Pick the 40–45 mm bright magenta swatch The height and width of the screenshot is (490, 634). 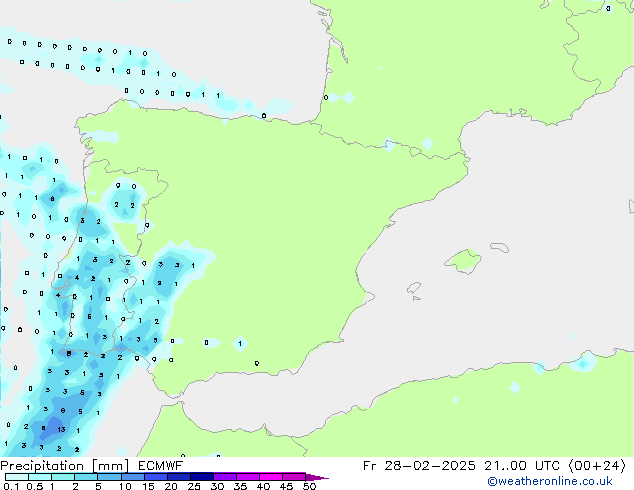click(x=271, y=477)
